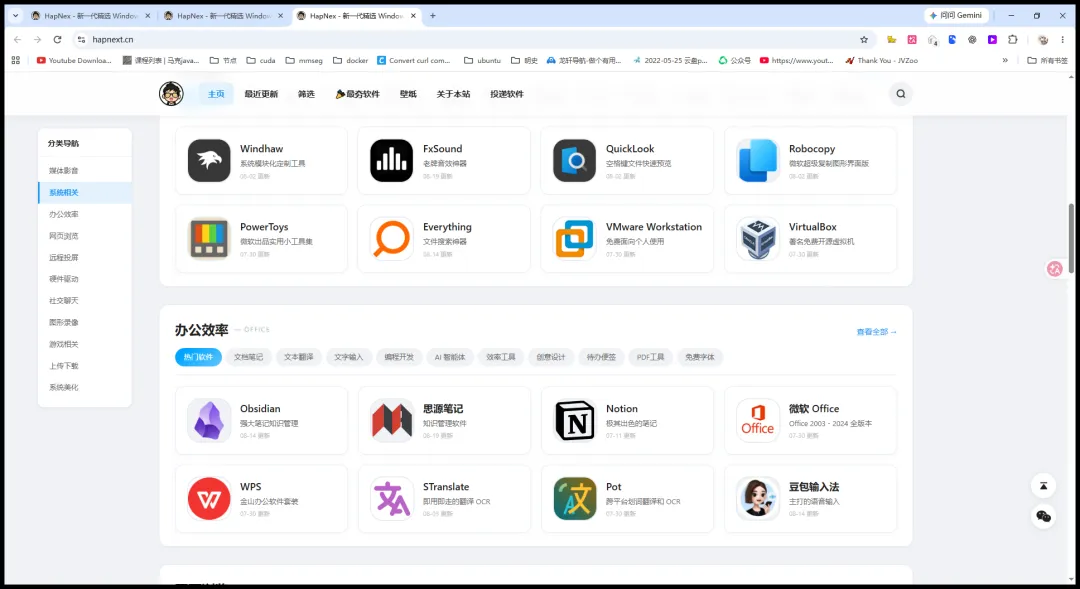This screenshot has width=1080, height=589.
Task: Click the 问问 Gemini button
Action: click(956, 15)
